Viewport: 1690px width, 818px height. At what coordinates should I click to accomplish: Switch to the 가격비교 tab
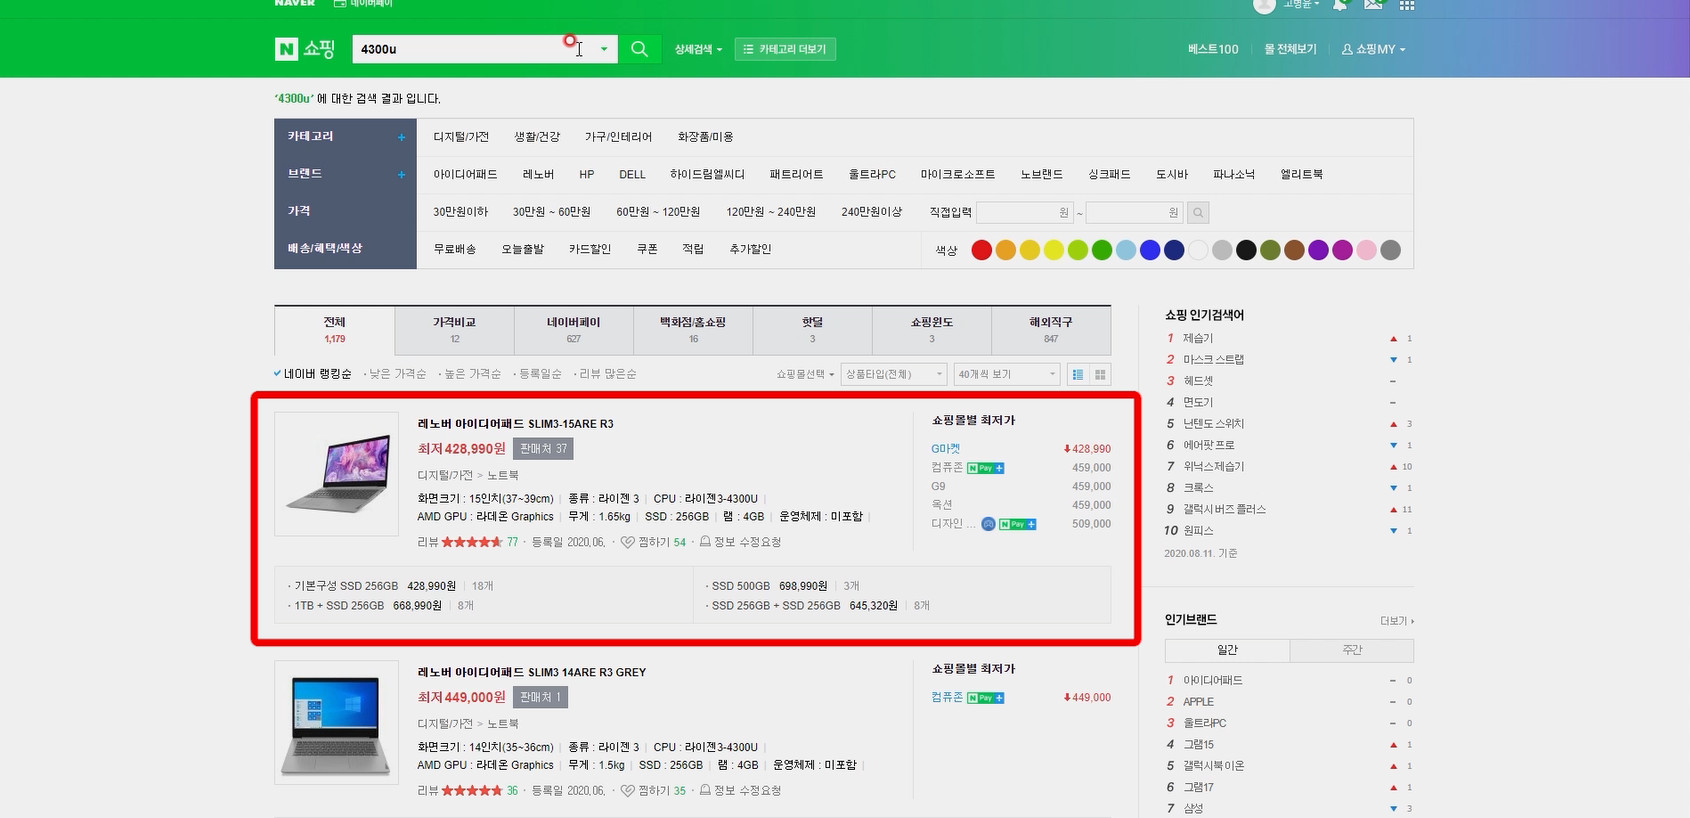point(454,330)
